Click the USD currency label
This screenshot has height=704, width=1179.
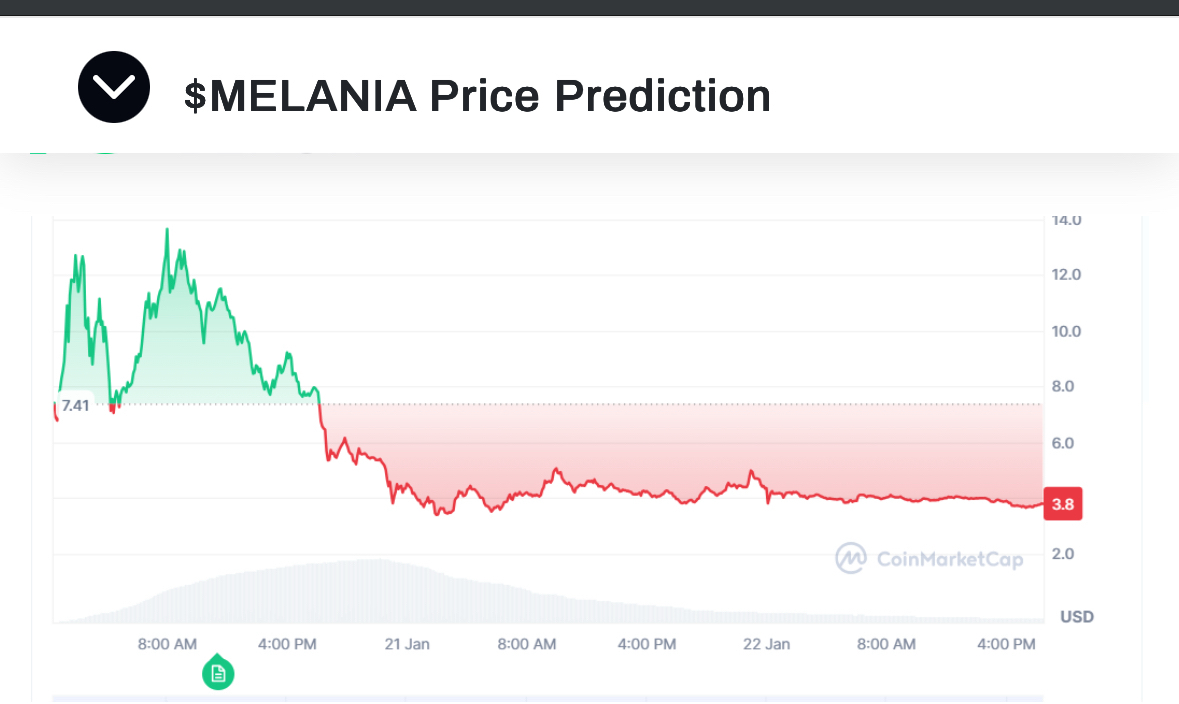[x=1076, y=617]
